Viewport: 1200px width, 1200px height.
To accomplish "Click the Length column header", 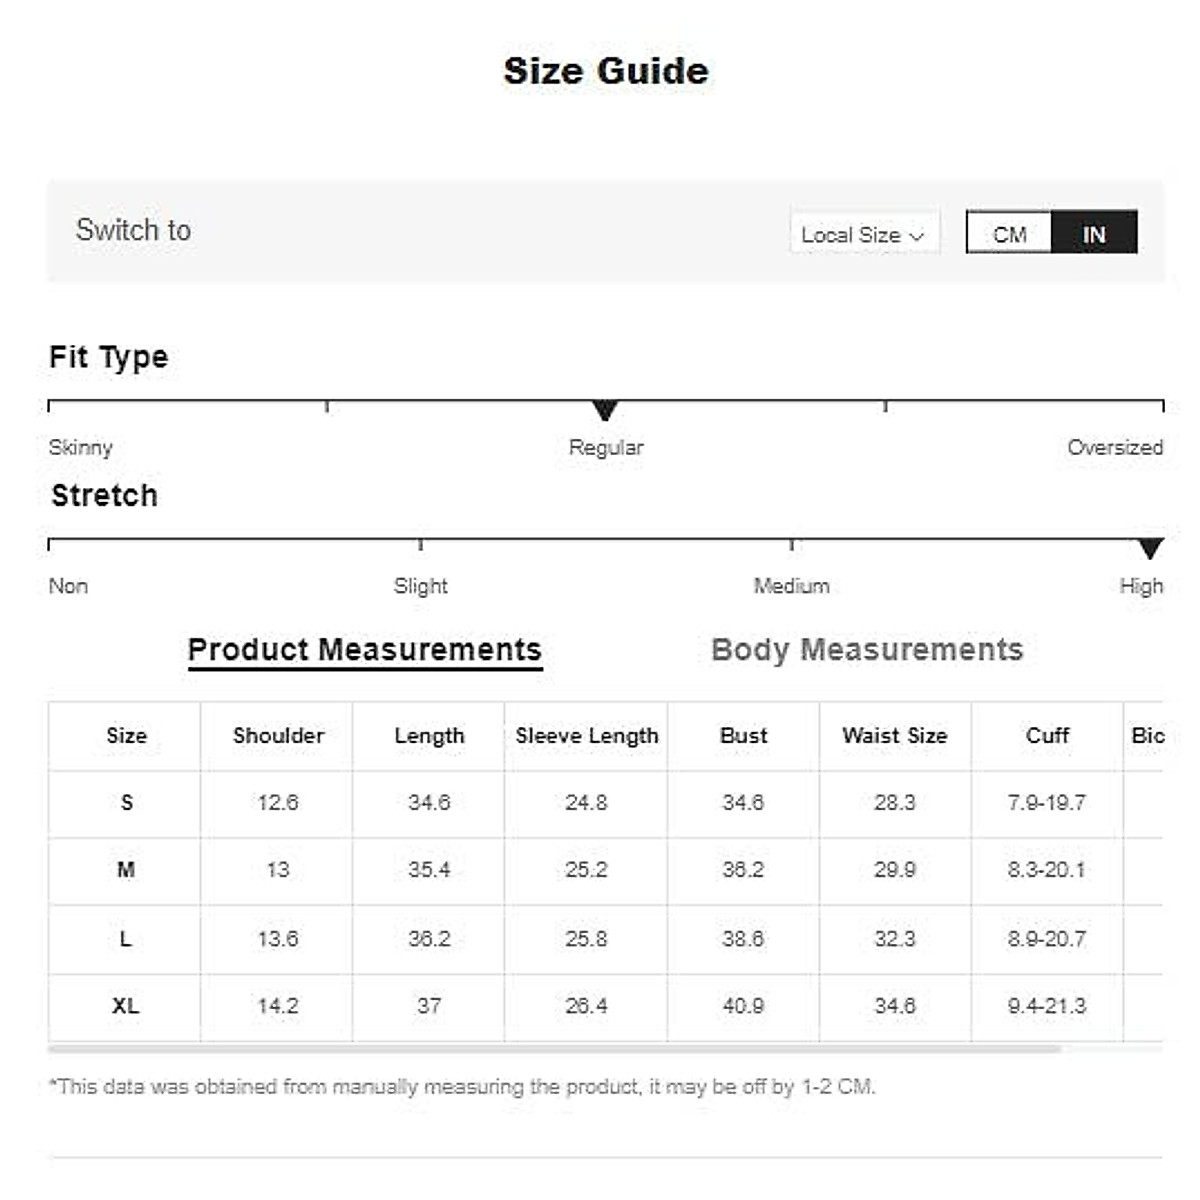I will click(x=429, y=736).
